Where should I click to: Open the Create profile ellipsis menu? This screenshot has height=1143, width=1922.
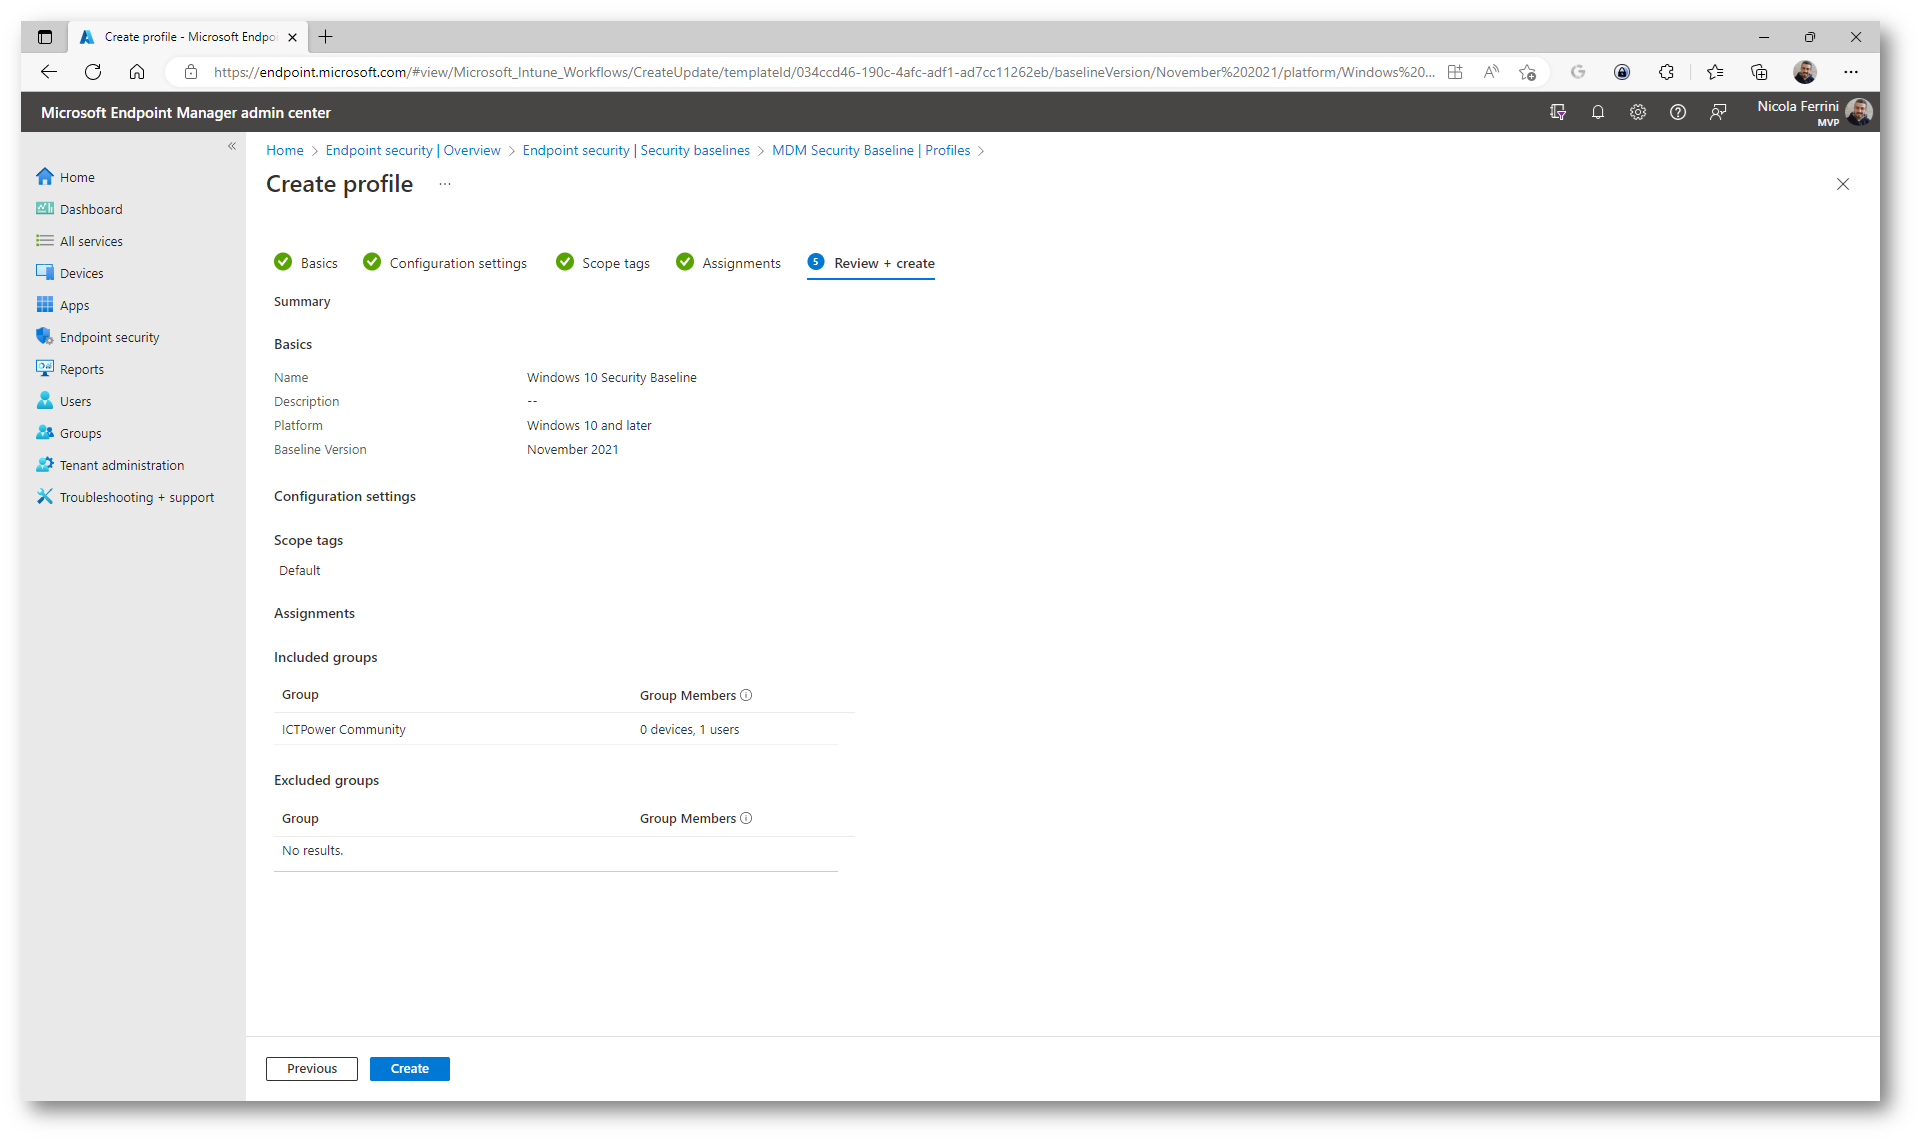[x=445, y=184]
